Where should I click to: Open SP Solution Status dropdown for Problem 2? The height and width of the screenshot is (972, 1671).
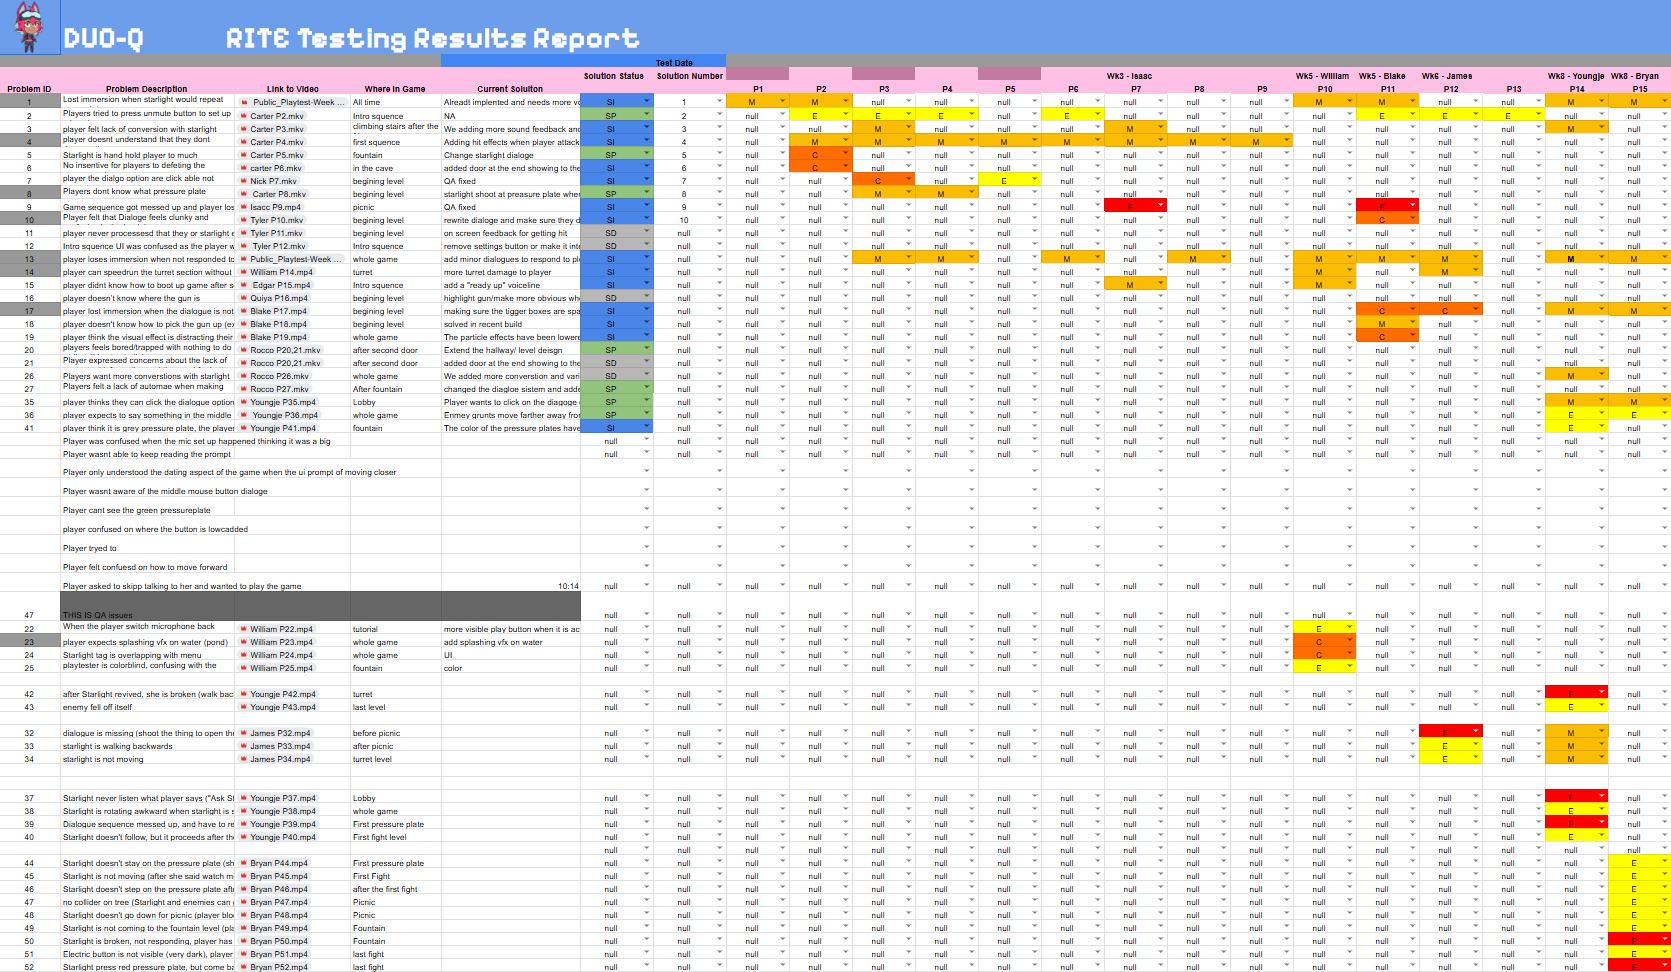[646, 115]
